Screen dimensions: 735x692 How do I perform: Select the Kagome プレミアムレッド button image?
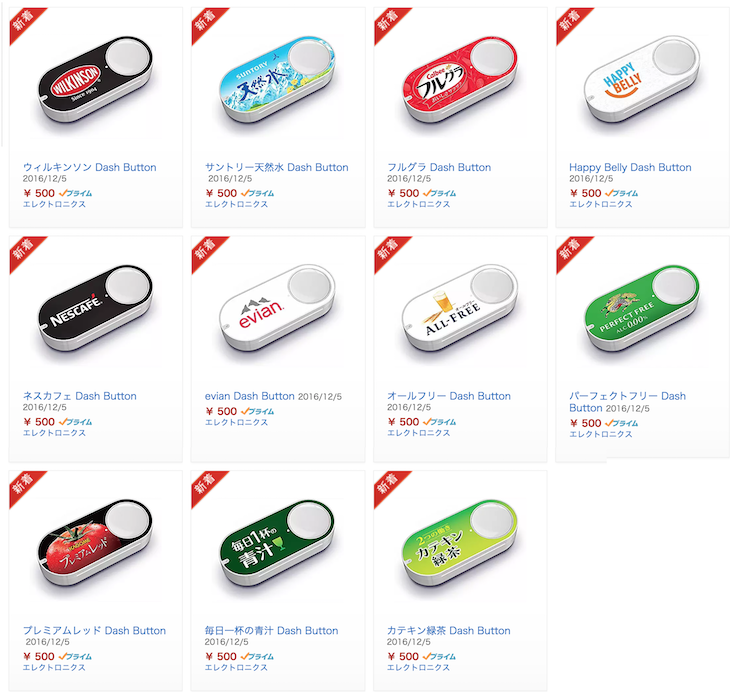[x=95, y=542]
